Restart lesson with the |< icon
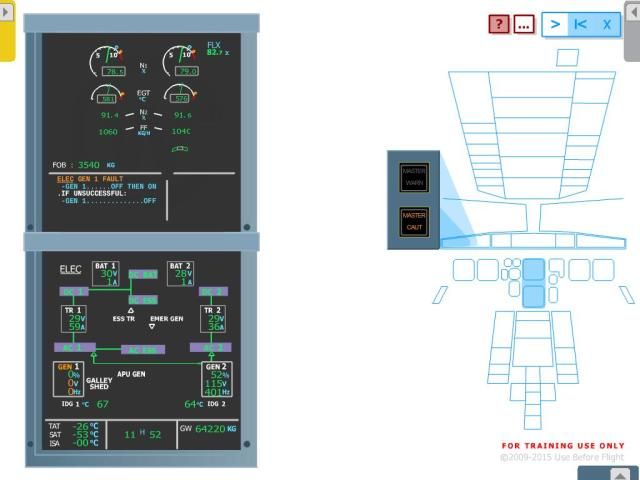This screenshot has width=640, height=480. (580, 24)
